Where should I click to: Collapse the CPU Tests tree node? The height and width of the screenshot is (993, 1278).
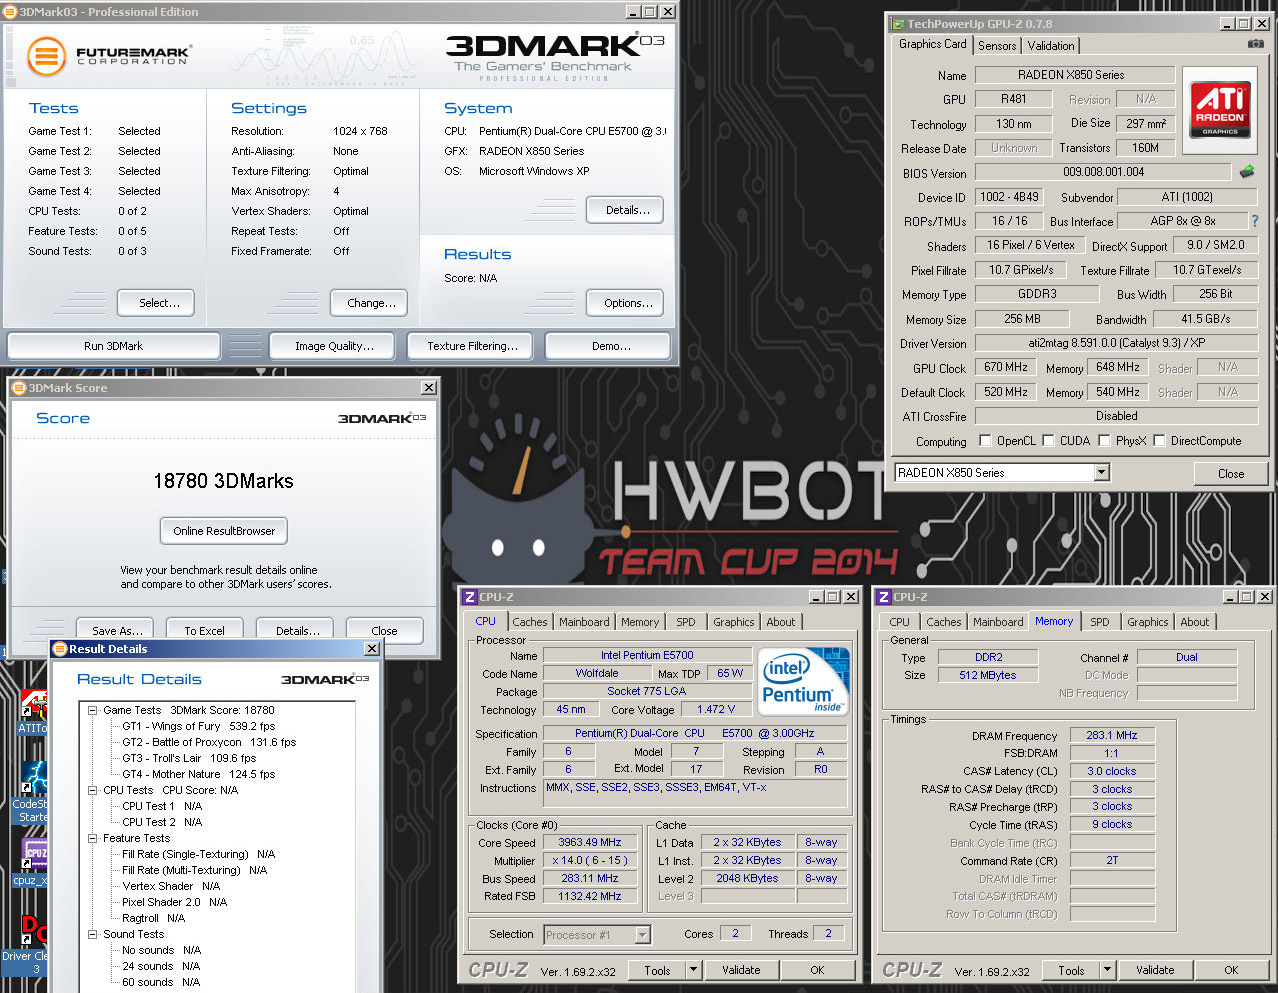click(92, 790)
